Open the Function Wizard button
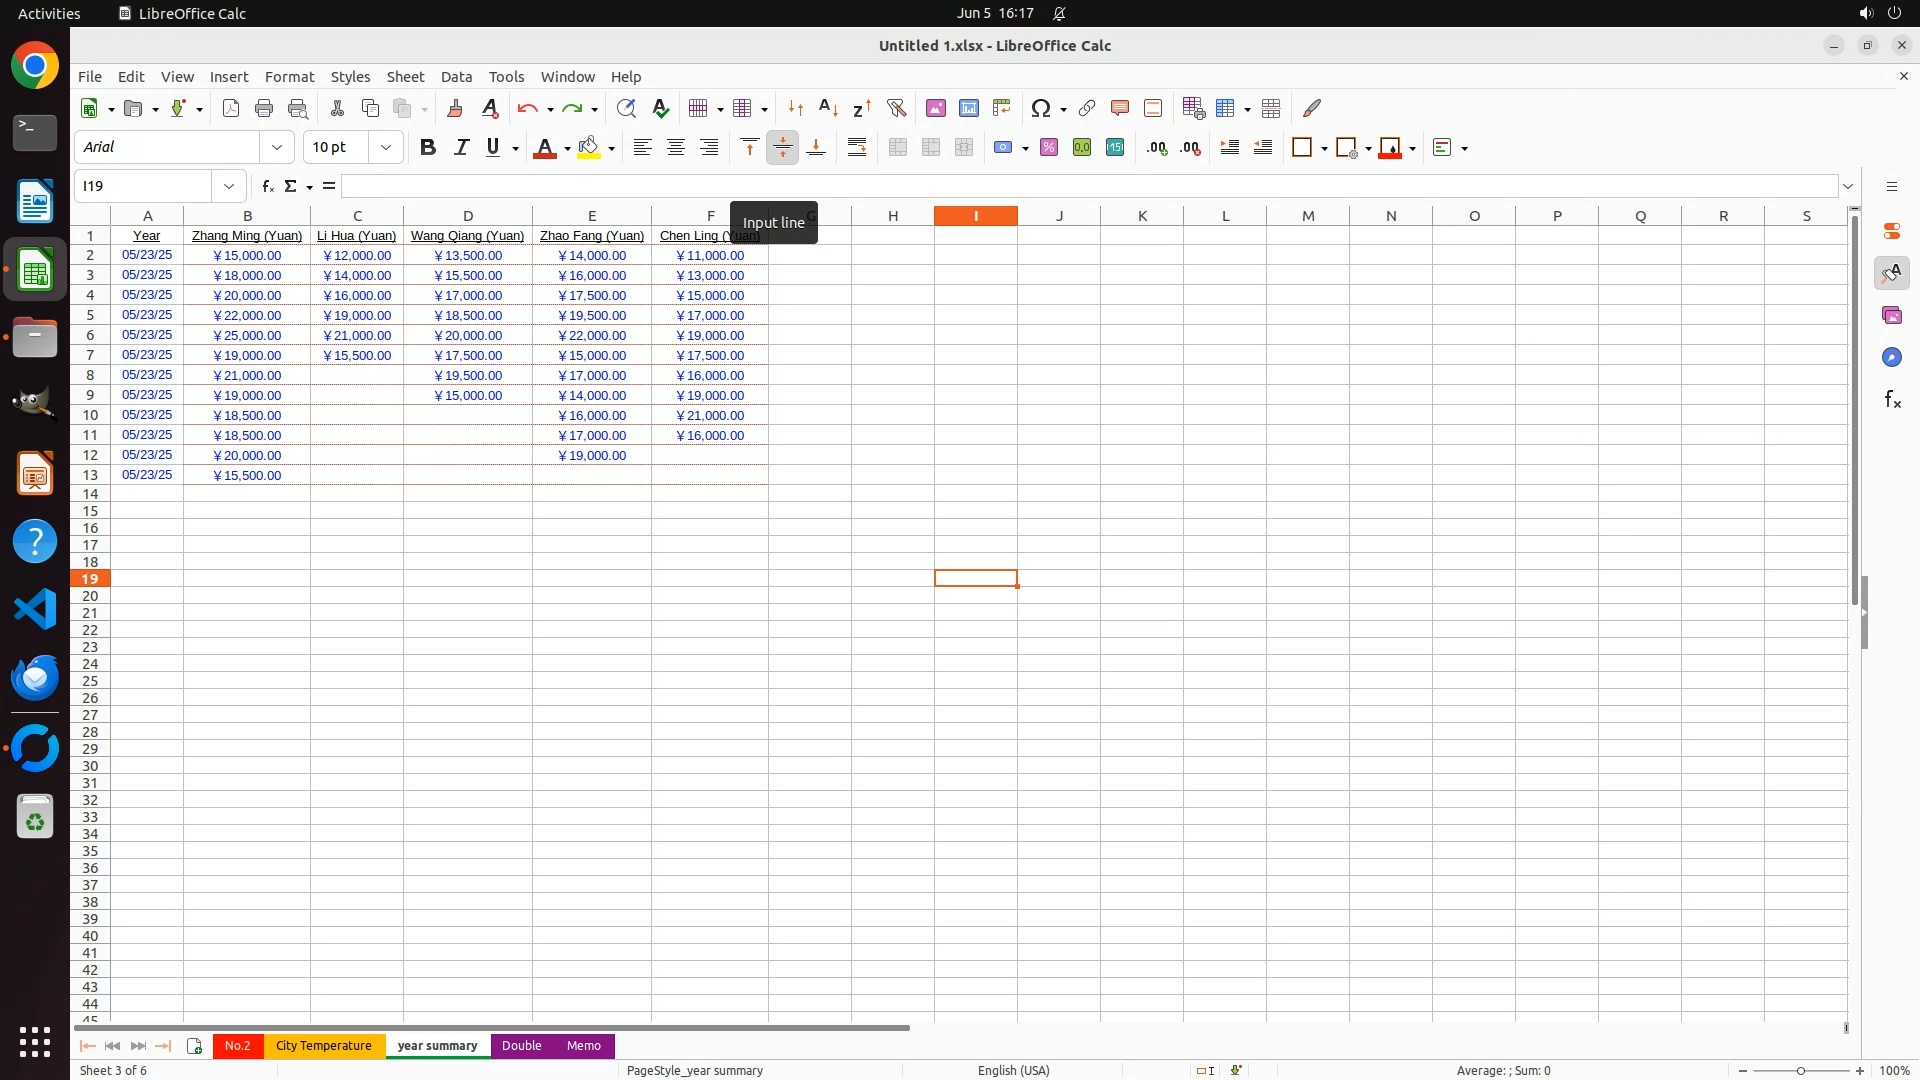Image resolution: width=1920 pixels, height=1080 pixels. point(267,186)
